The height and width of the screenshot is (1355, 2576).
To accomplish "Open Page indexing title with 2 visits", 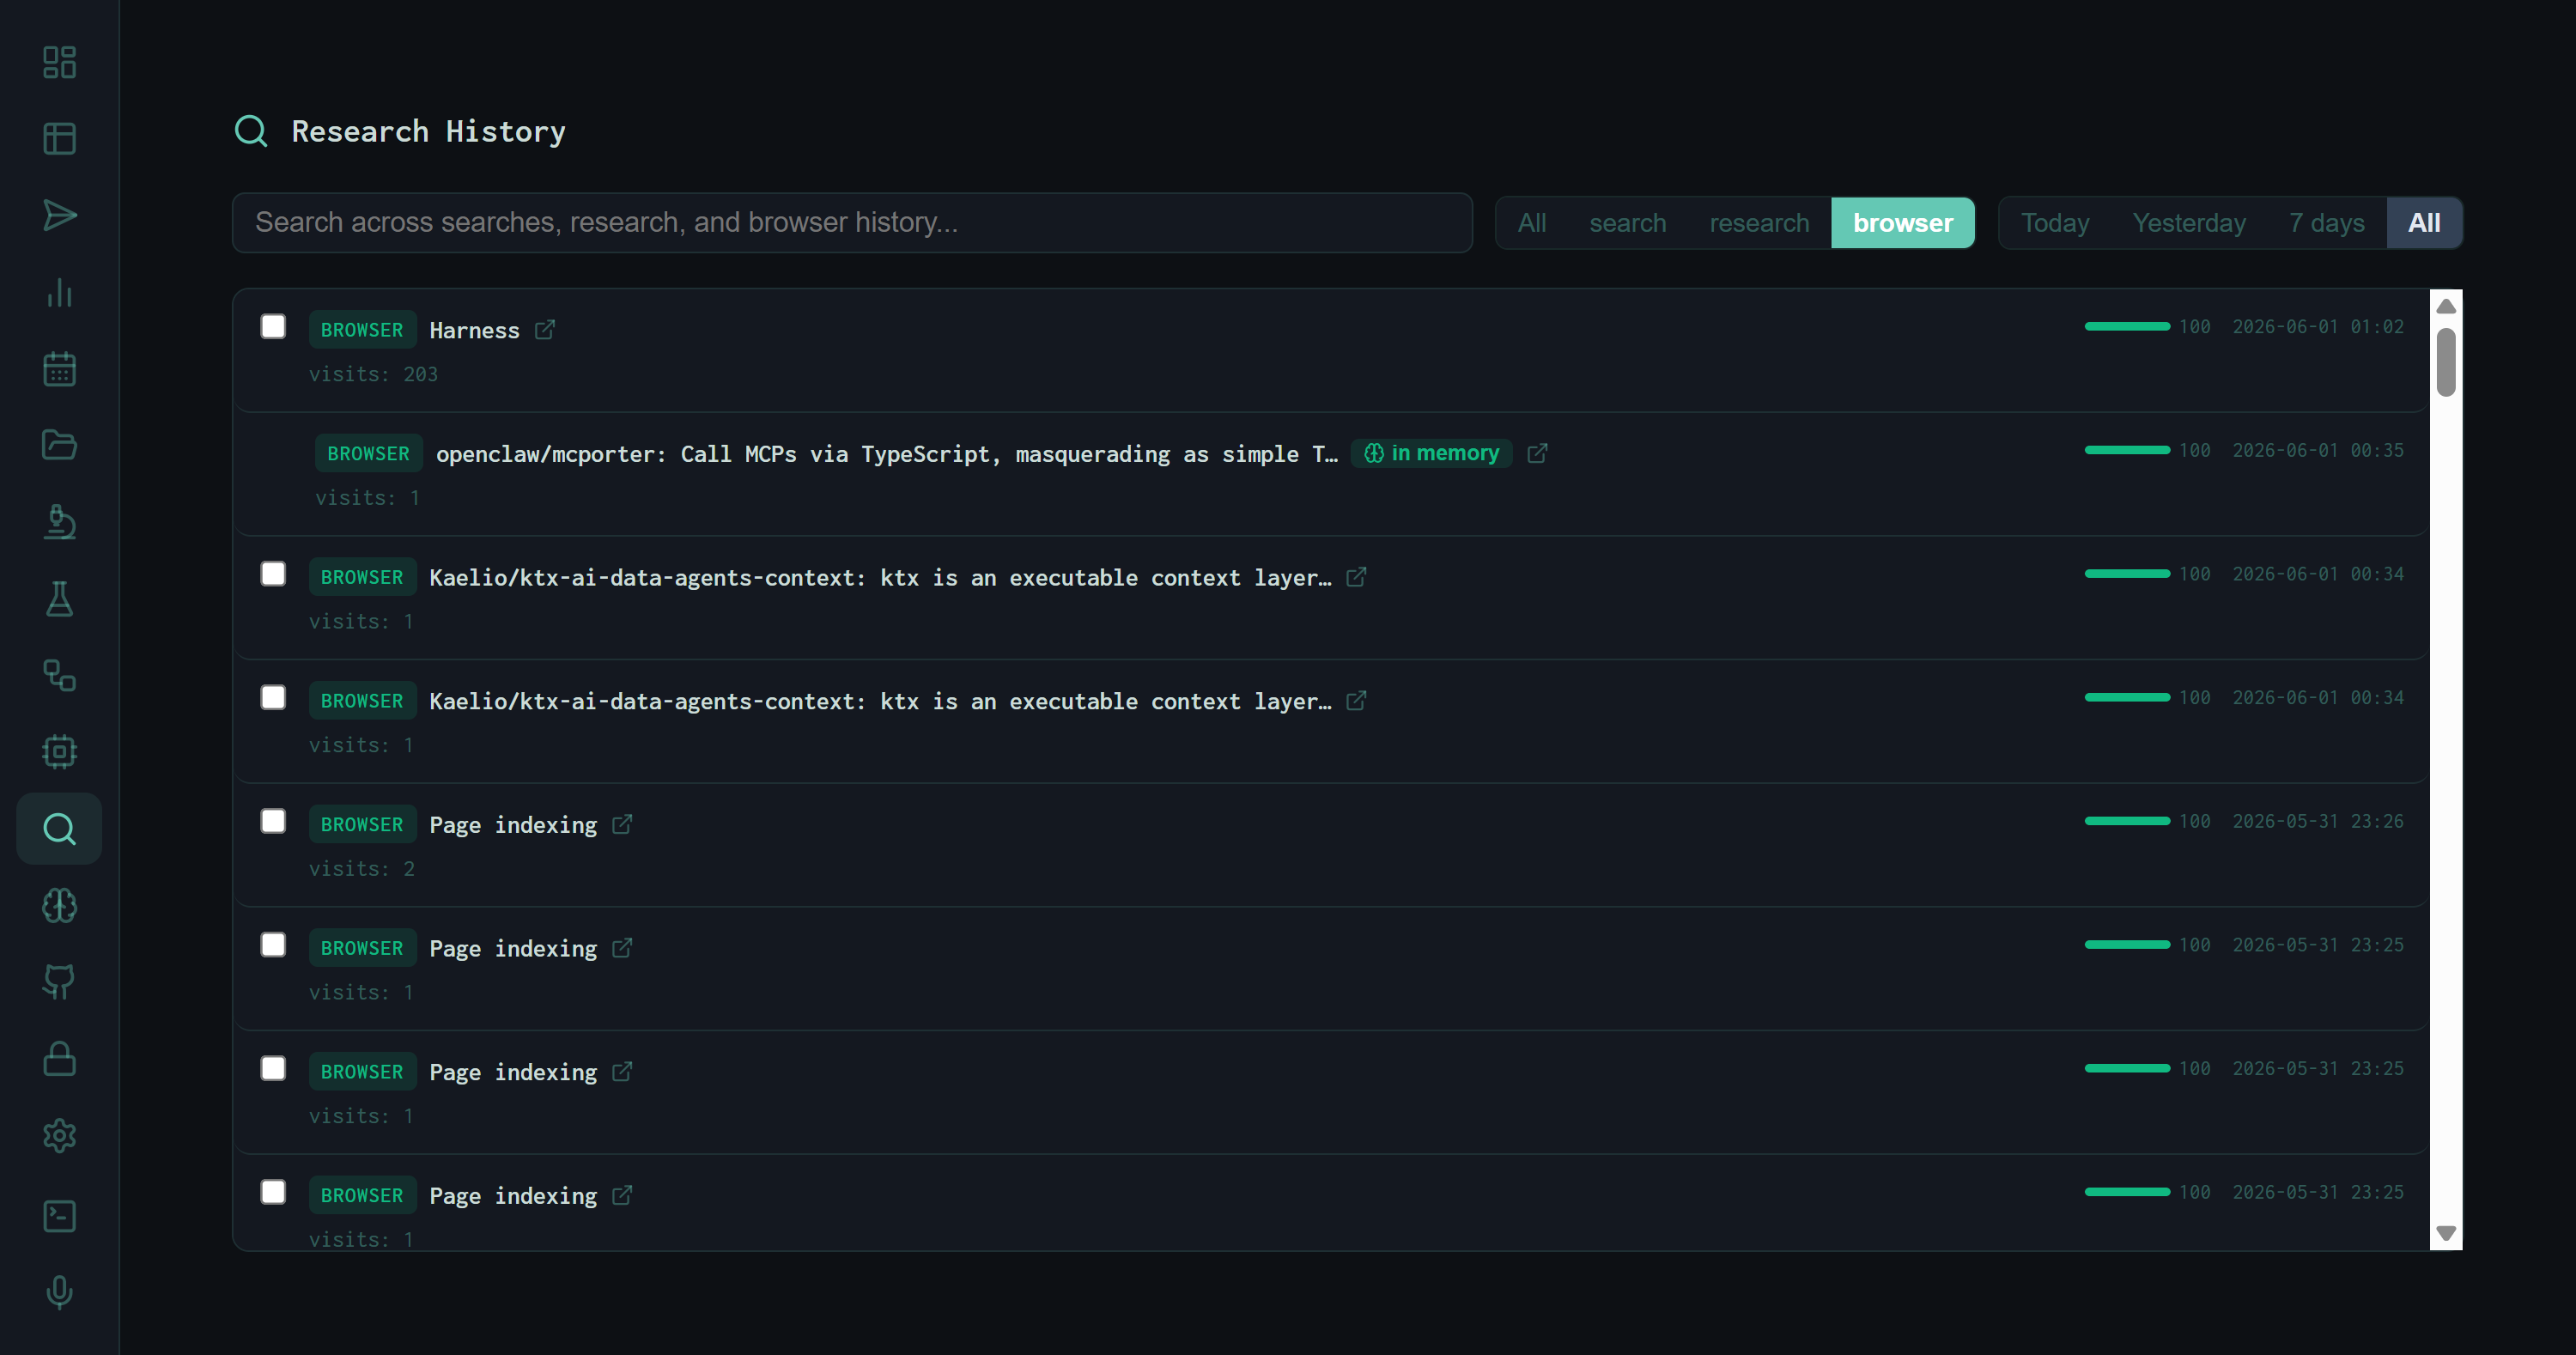I will (513, 825).
